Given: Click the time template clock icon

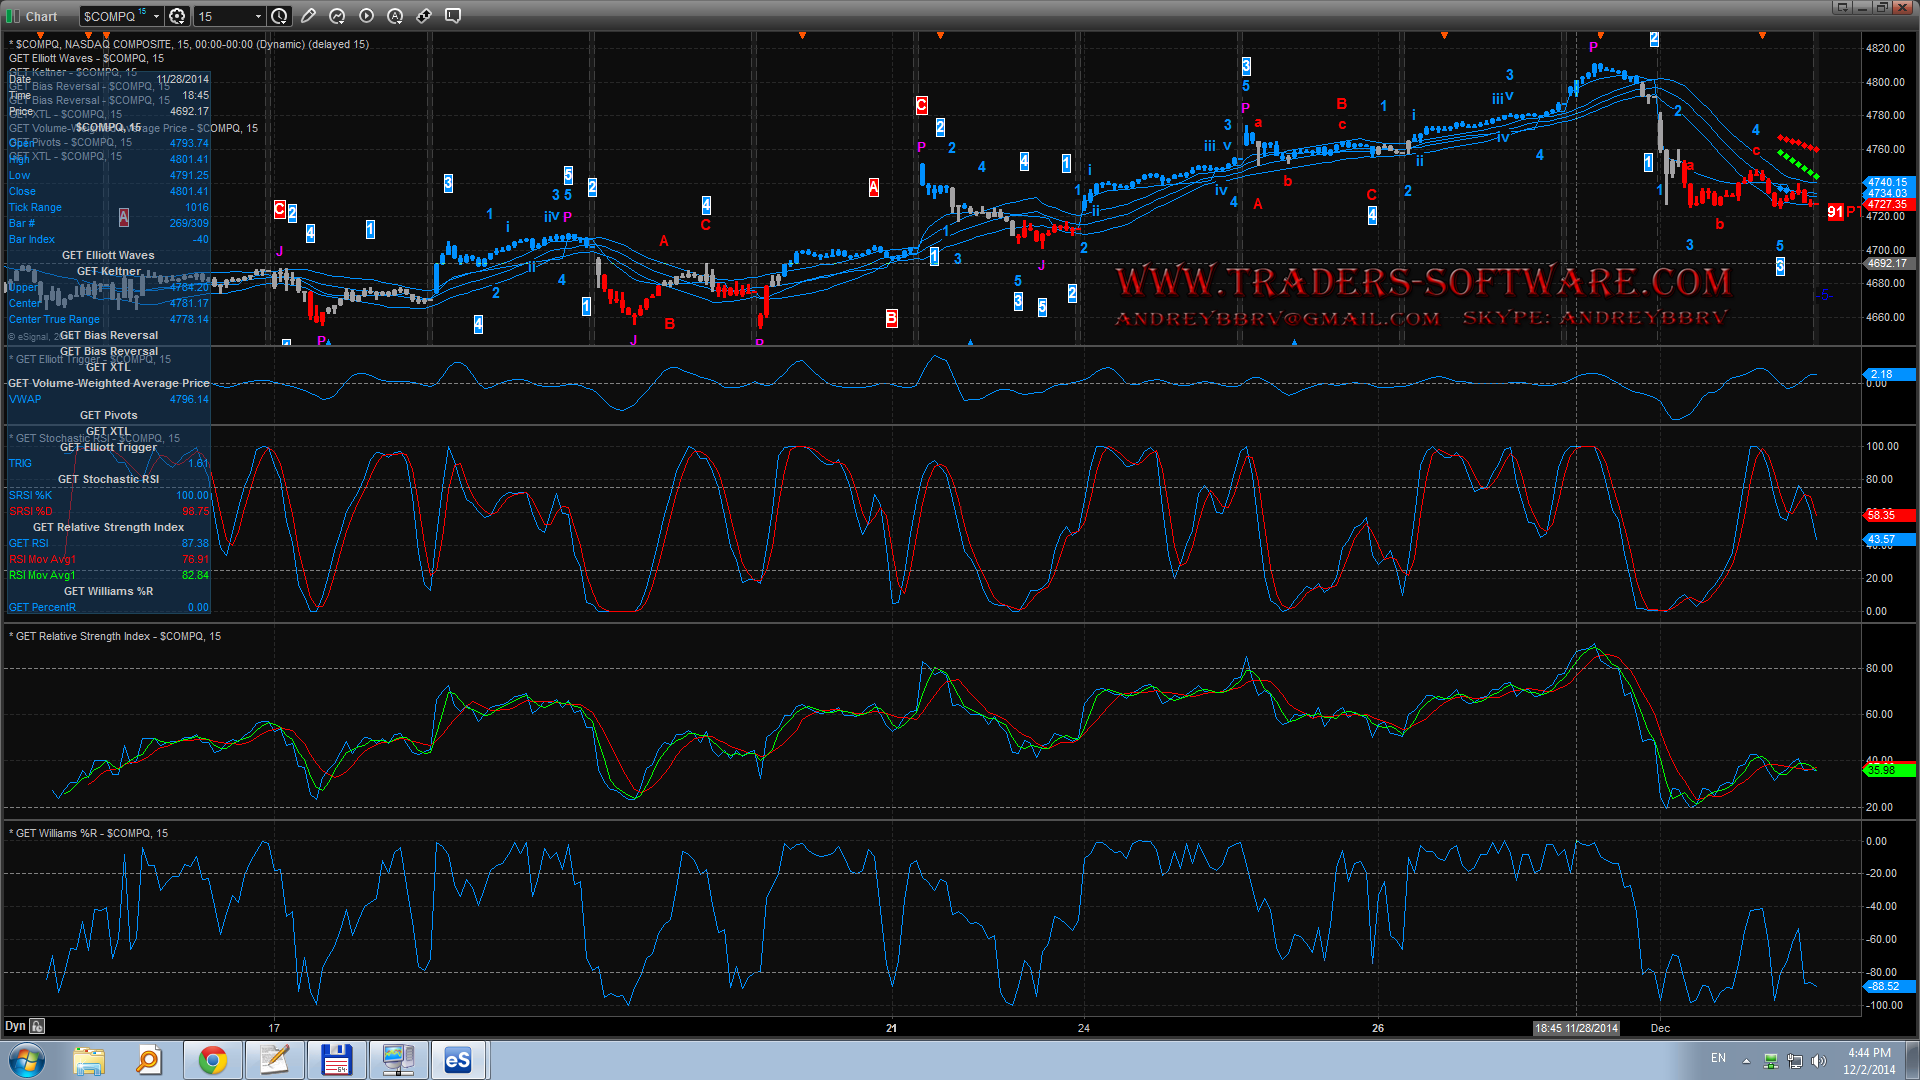Looking at the screenshot, I should [280, 16].
